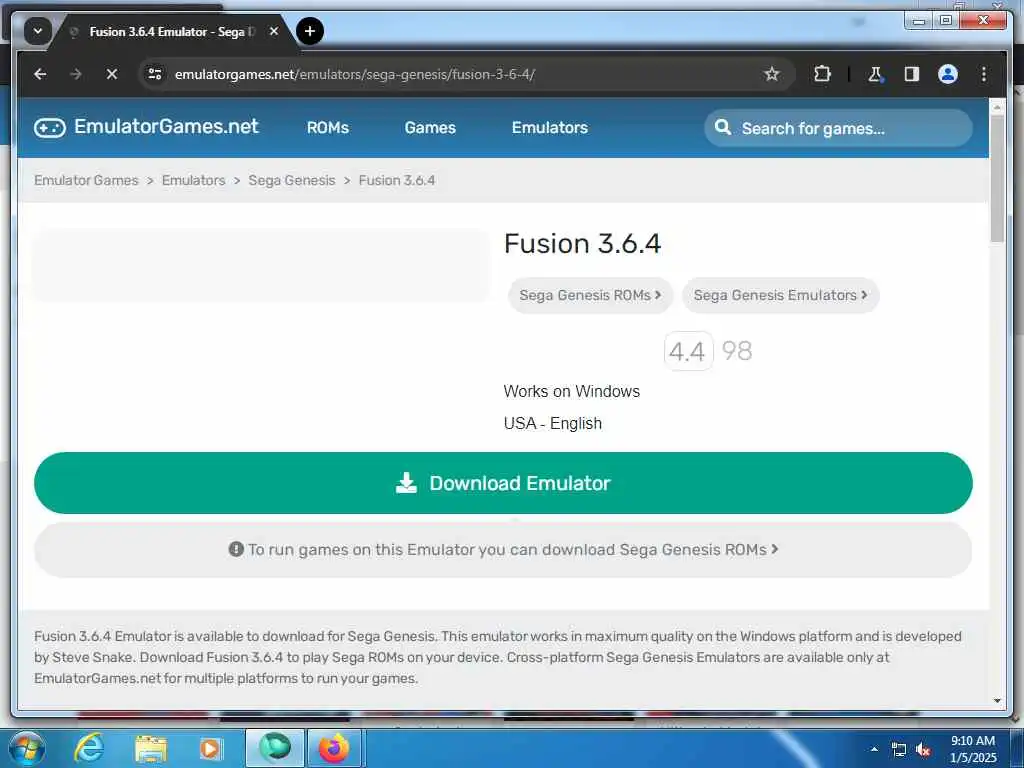This screenshot has width=1024, height=768.
Task: Follow Emulator Games breadcrumb link
Action: coord(86,180)
